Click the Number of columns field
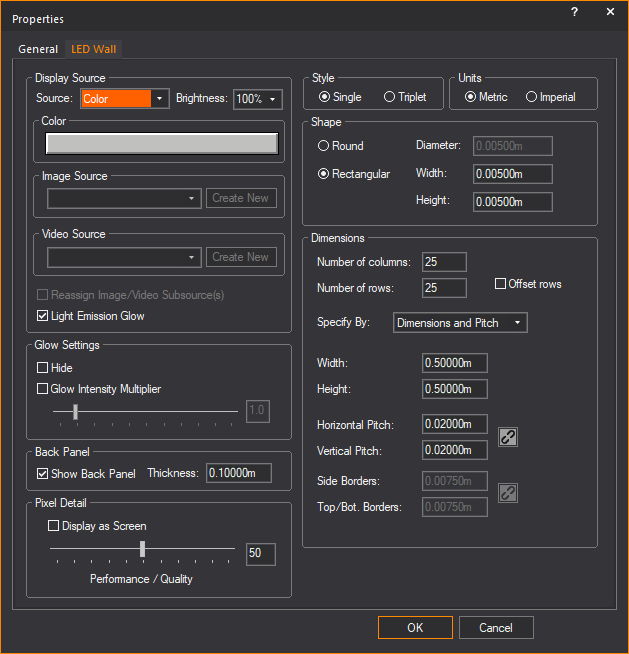 pos(444,262)
